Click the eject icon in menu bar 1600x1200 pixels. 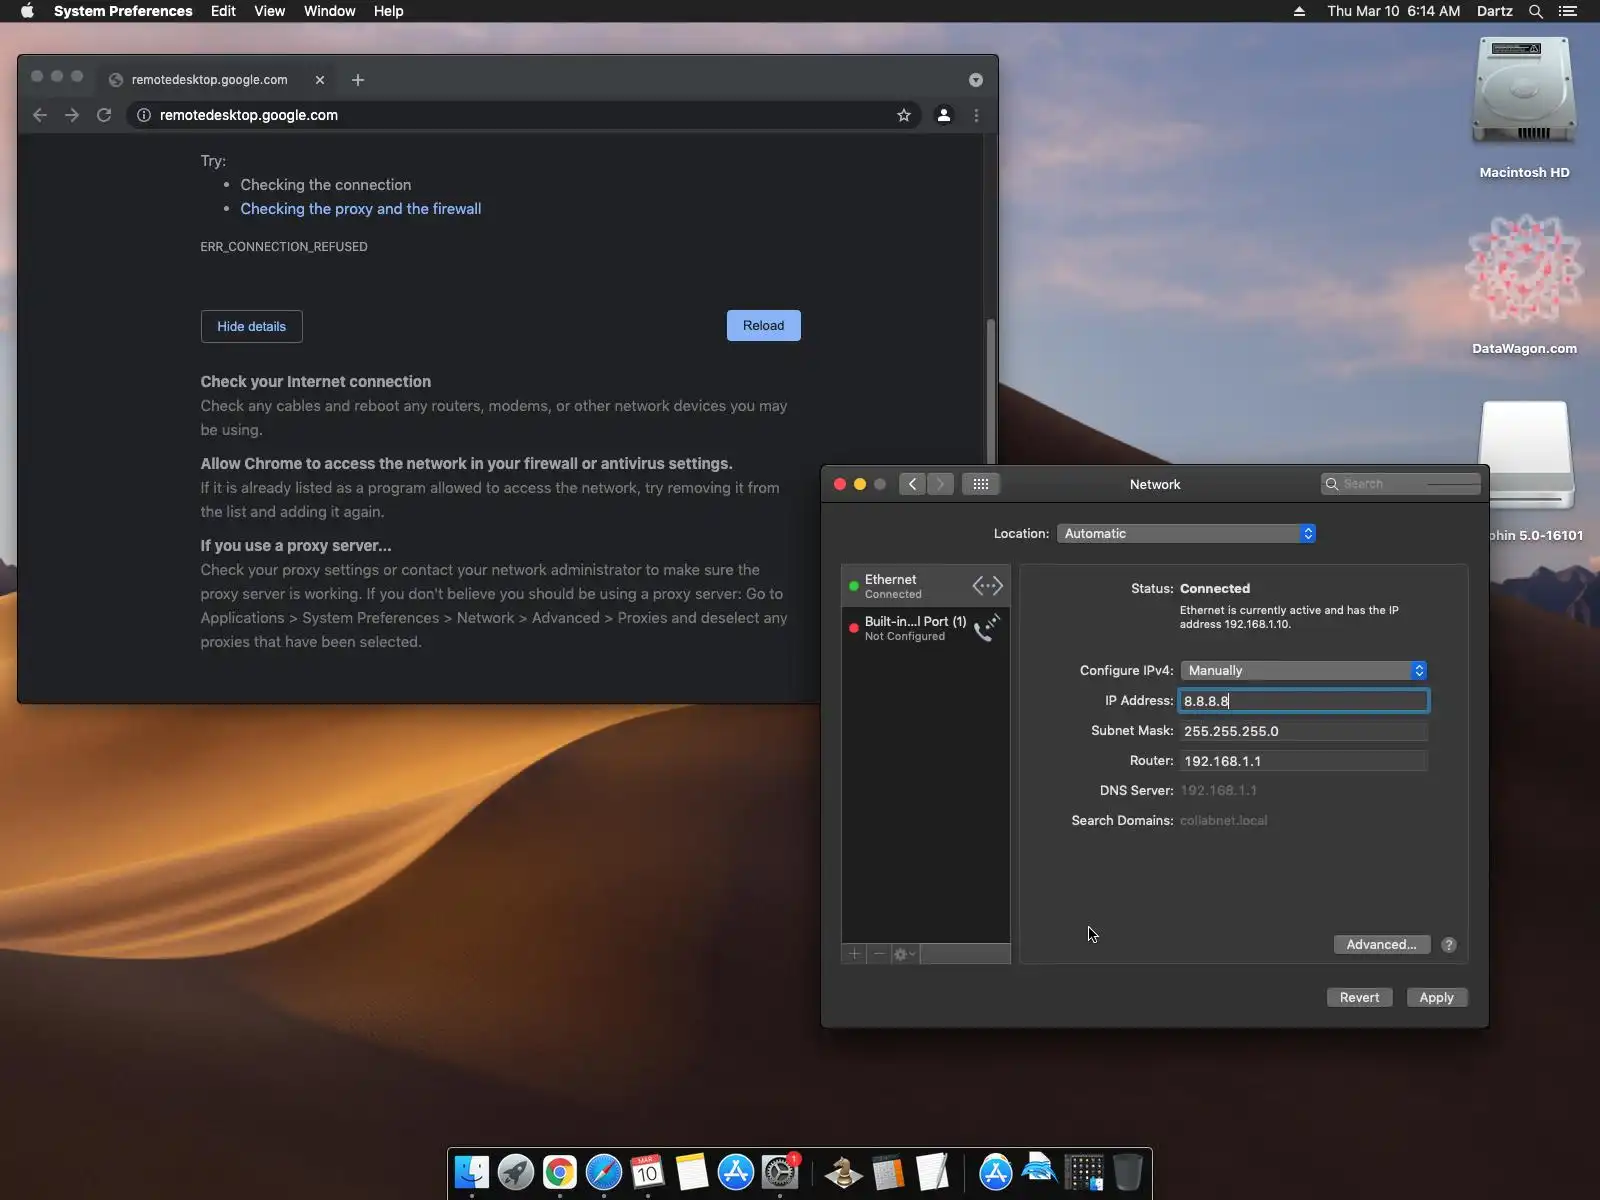(1299, 11)
